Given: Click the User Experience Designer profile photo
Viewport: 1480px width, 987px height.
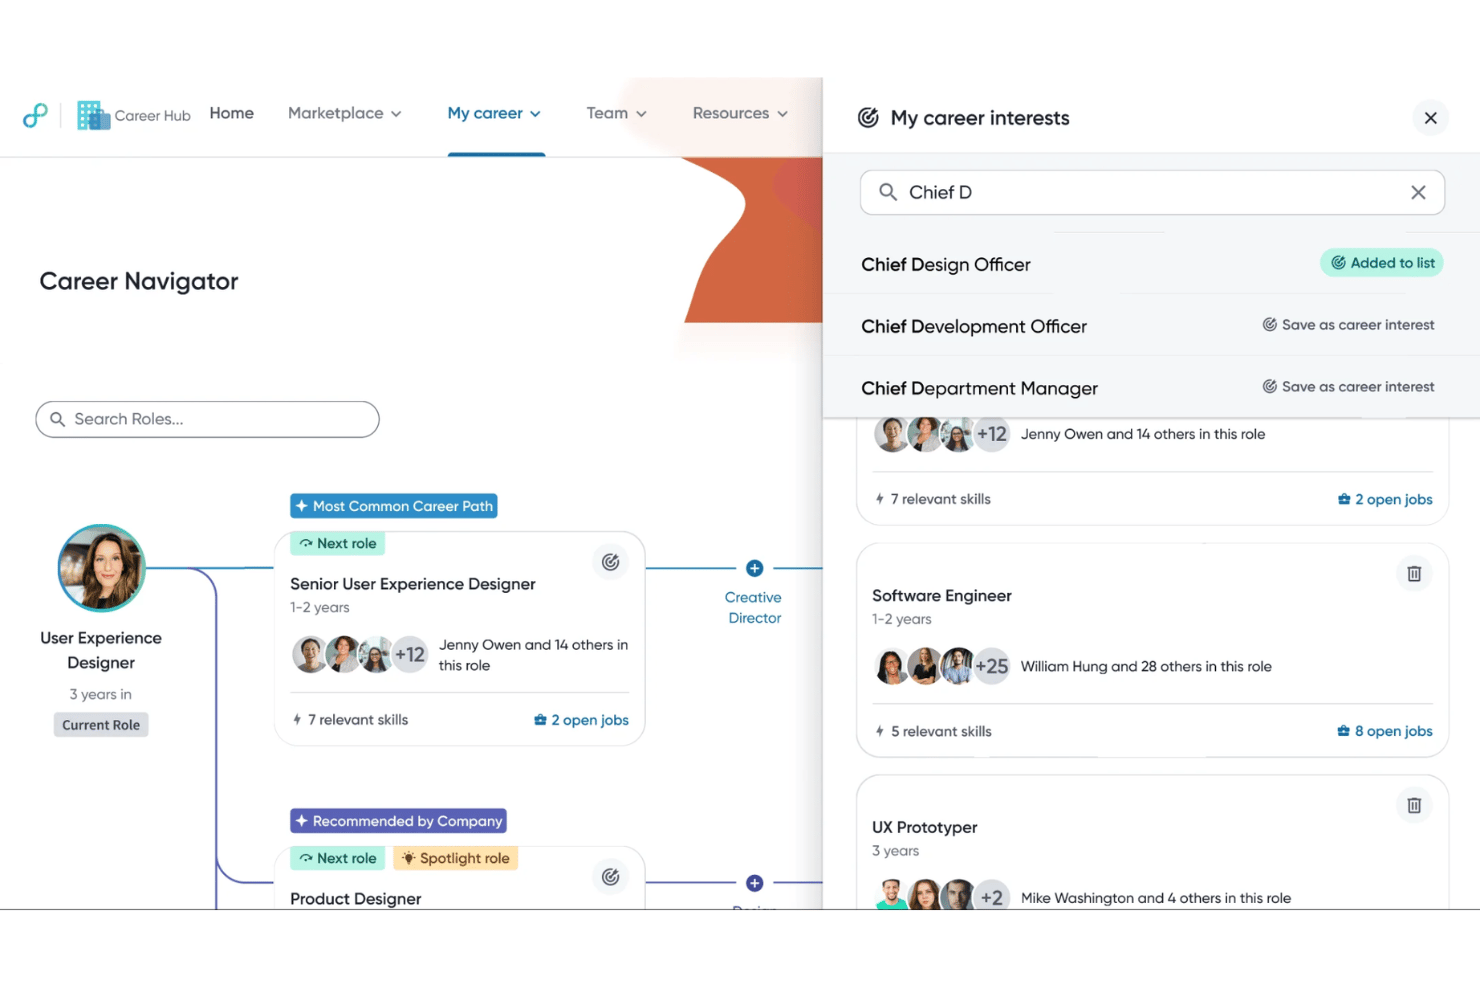Looking at the screenshot, I should pyautogui.click(x=101, y=568).
